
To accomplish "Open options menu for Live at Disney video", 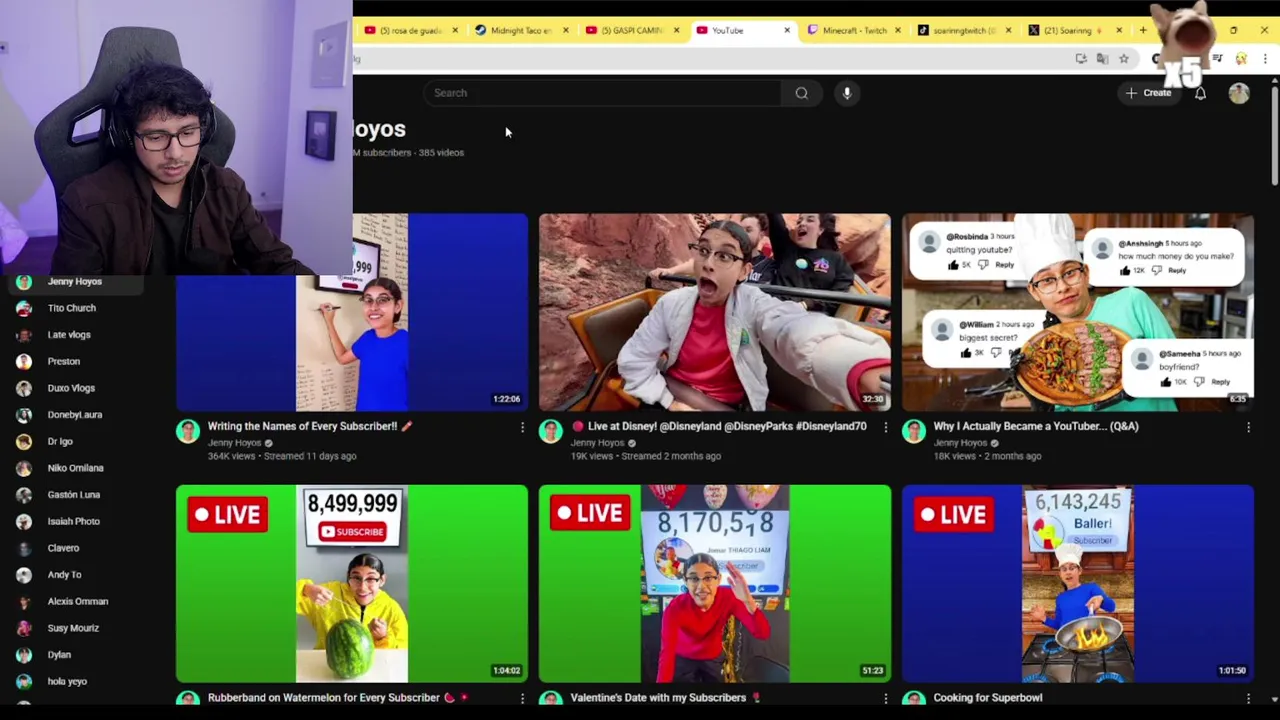I will (x=885, y=427).
